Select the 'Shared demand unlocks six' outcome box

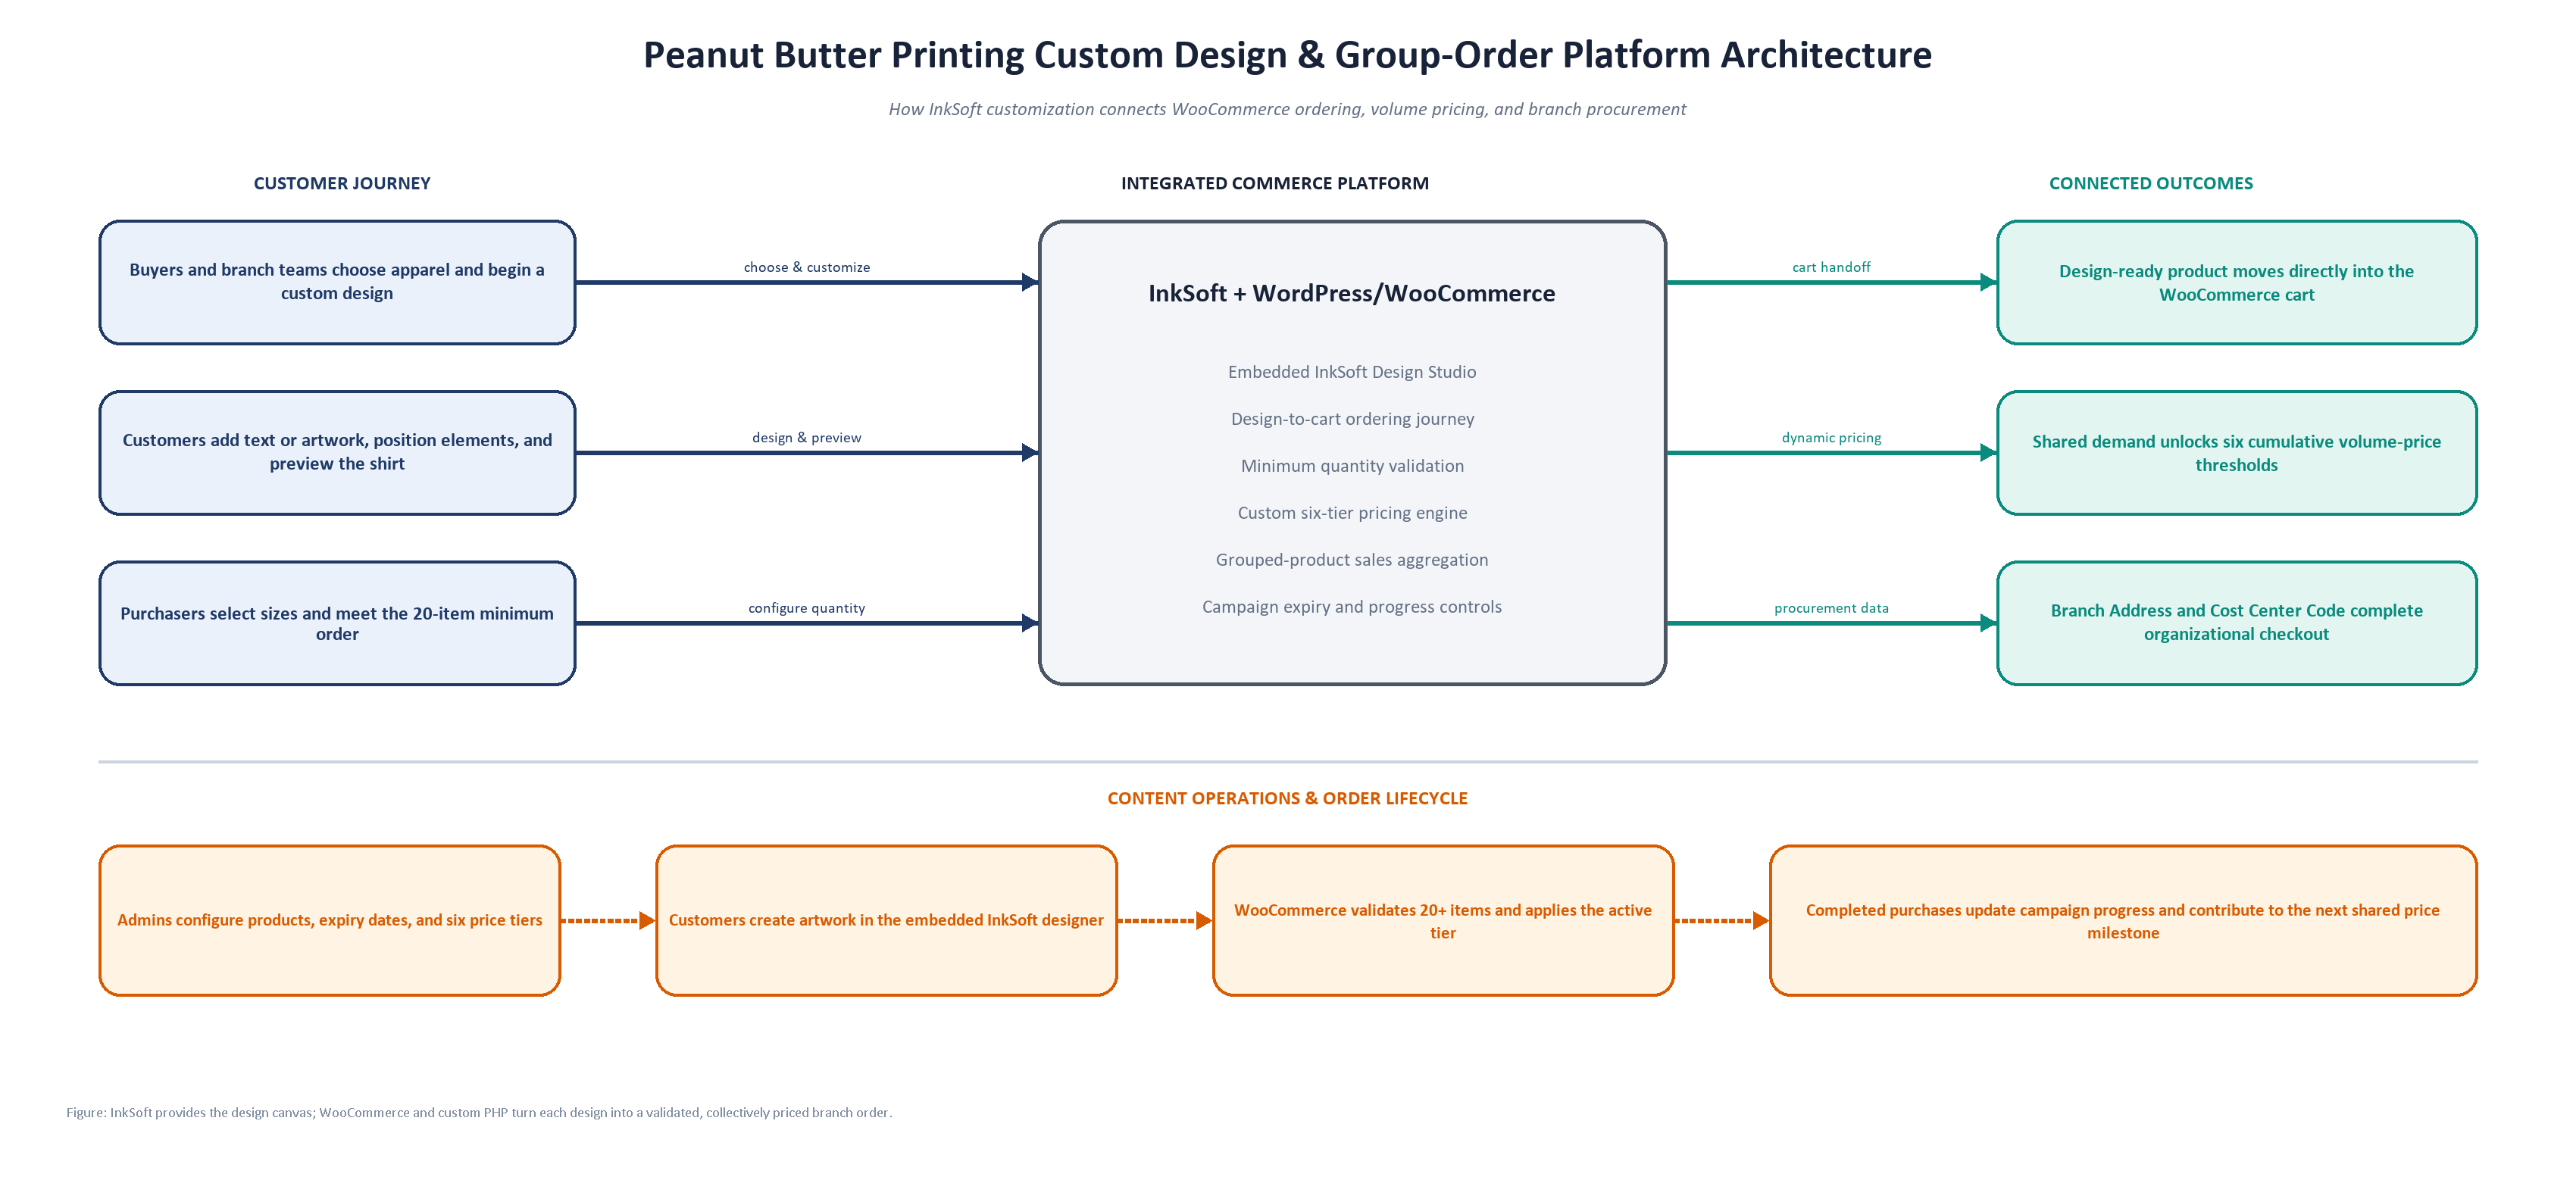(2236, 453)
